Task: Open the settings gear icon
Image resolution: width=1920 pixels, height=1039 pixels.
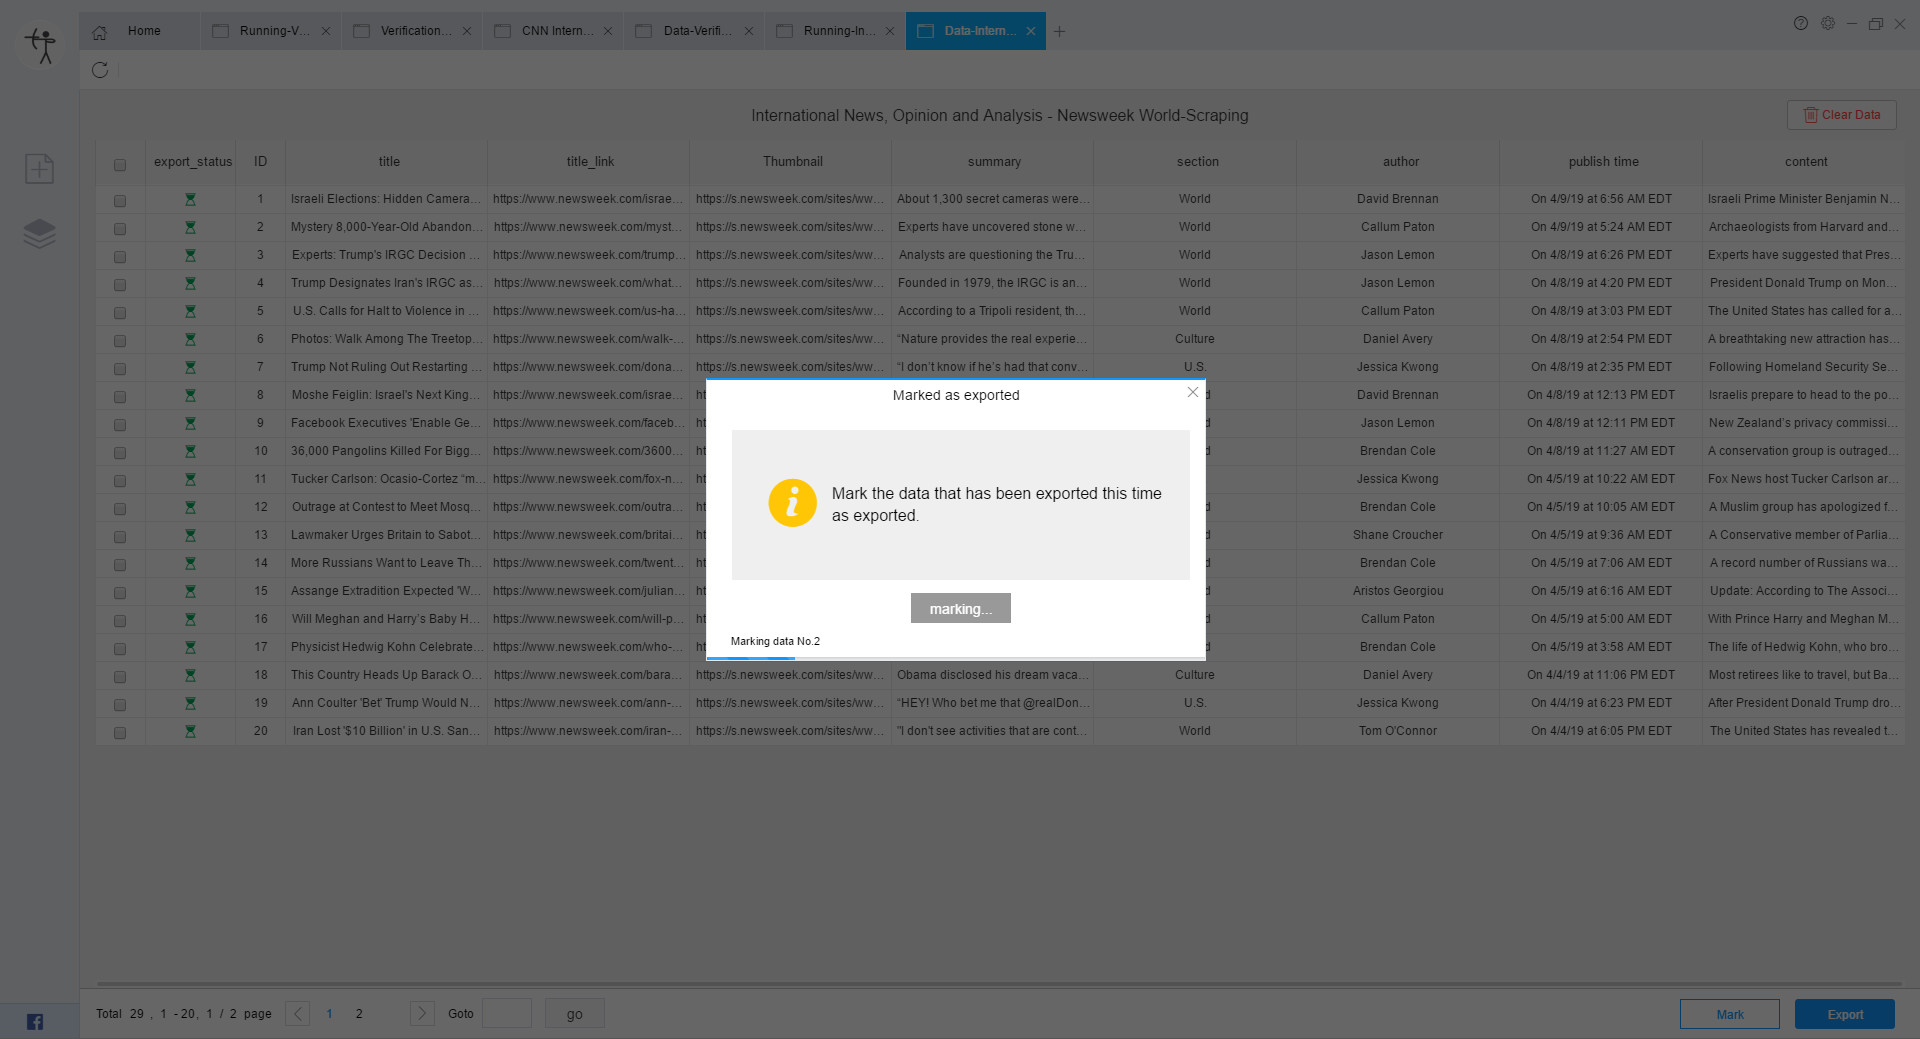Action: click(1828, 23)
